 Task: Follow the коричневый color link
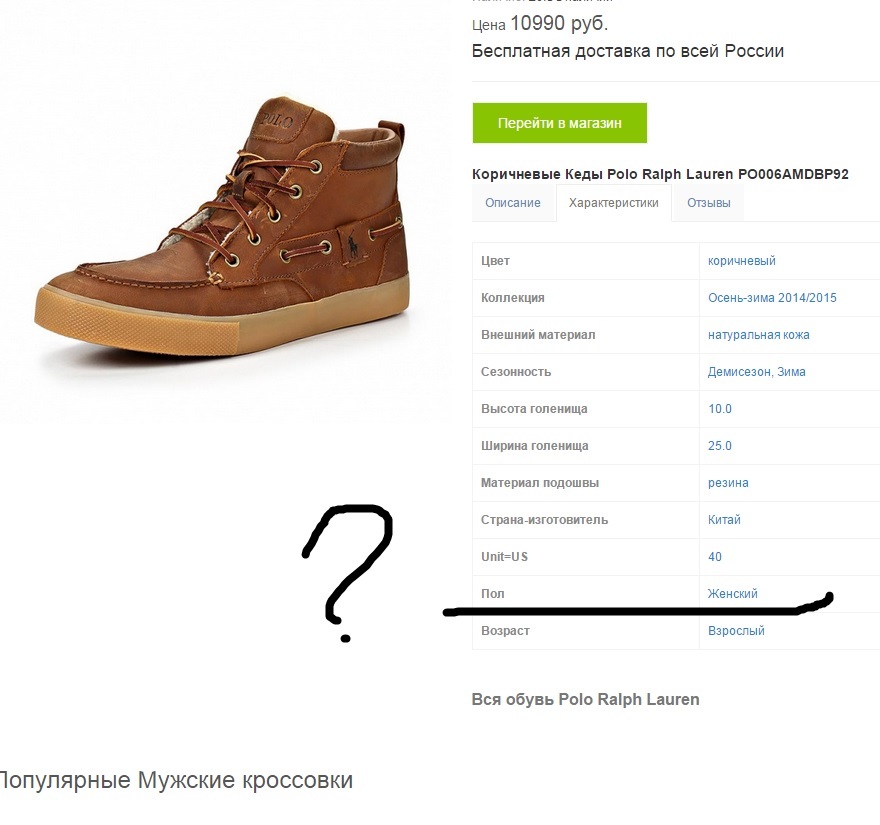click(741, 261)
